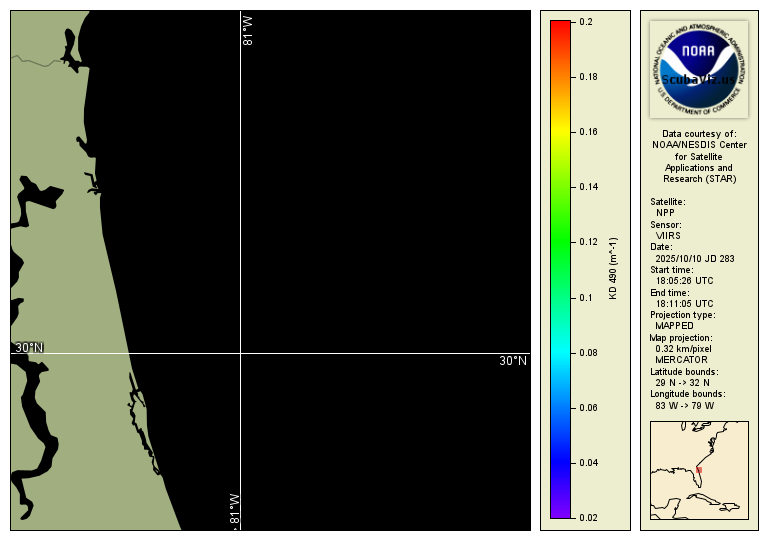Click the 0.2 label on the color scale
This screenshot has height=540, width=768.
[587, 21]
